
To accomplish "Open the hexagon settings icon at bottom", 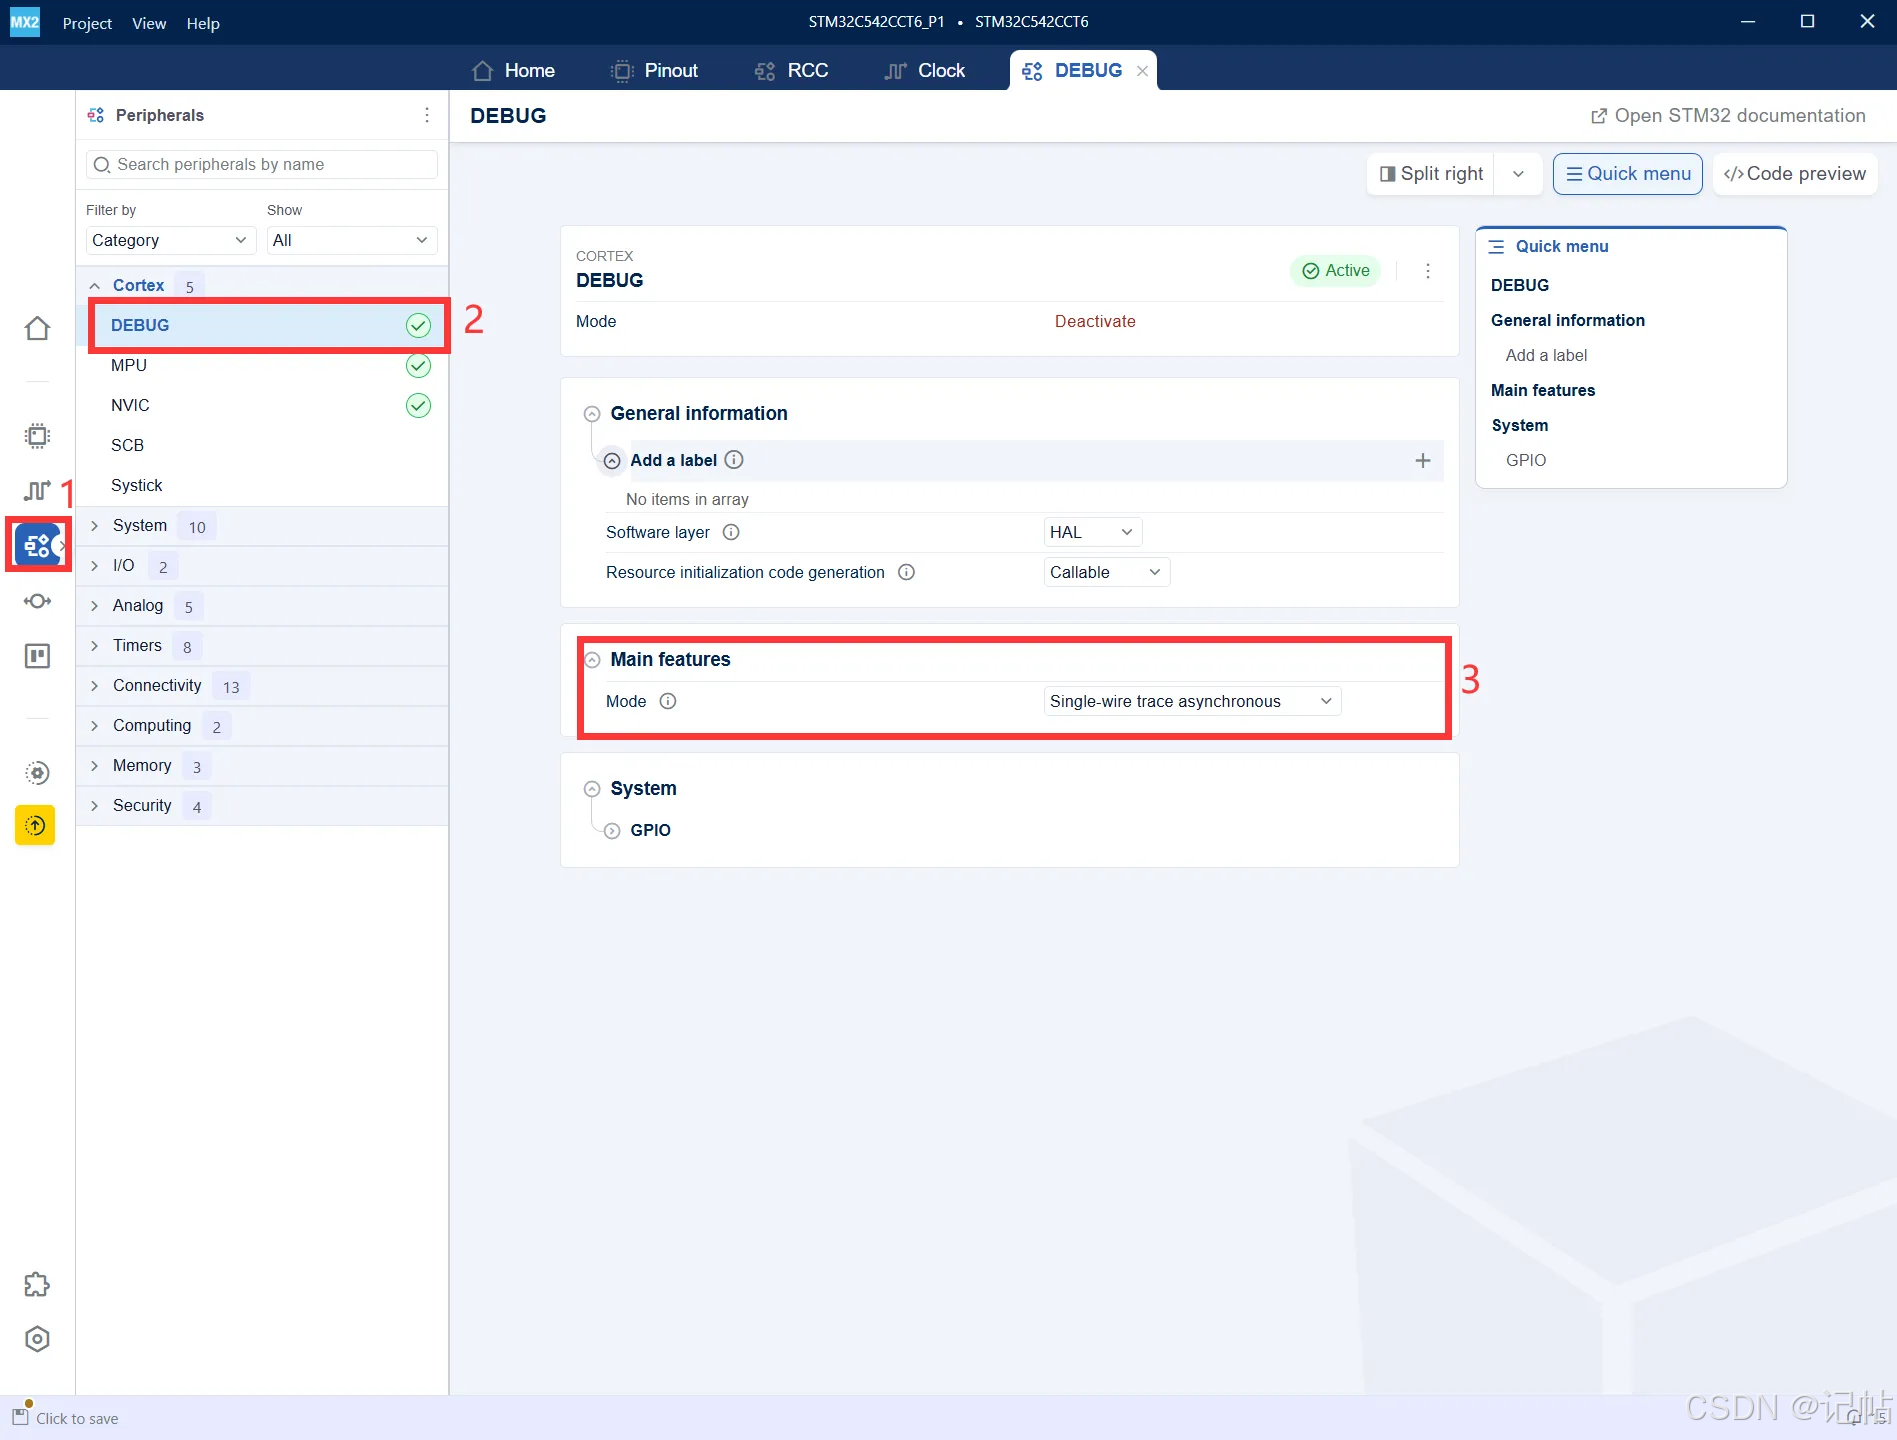I will pyautogui.click(x=37, y=1339).
